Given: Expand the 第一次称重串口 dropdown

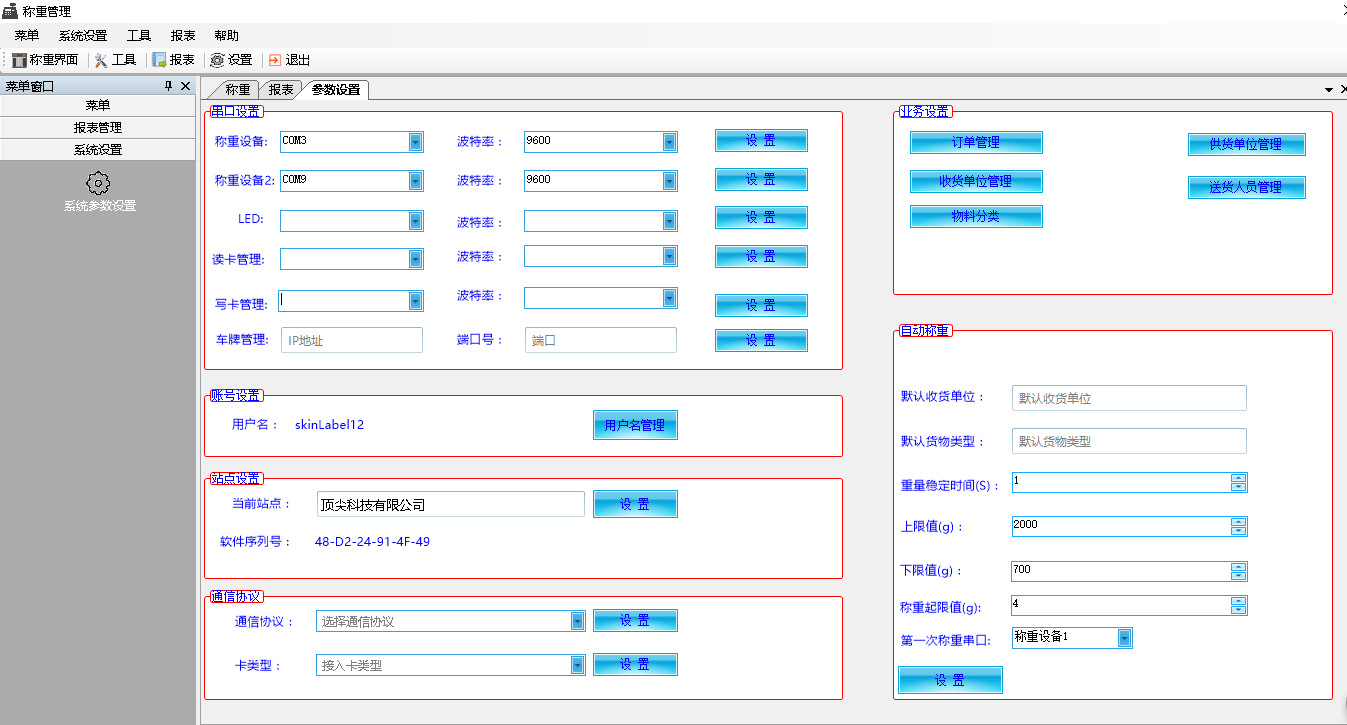Looking at the screenshot, I should (1124, 637).
